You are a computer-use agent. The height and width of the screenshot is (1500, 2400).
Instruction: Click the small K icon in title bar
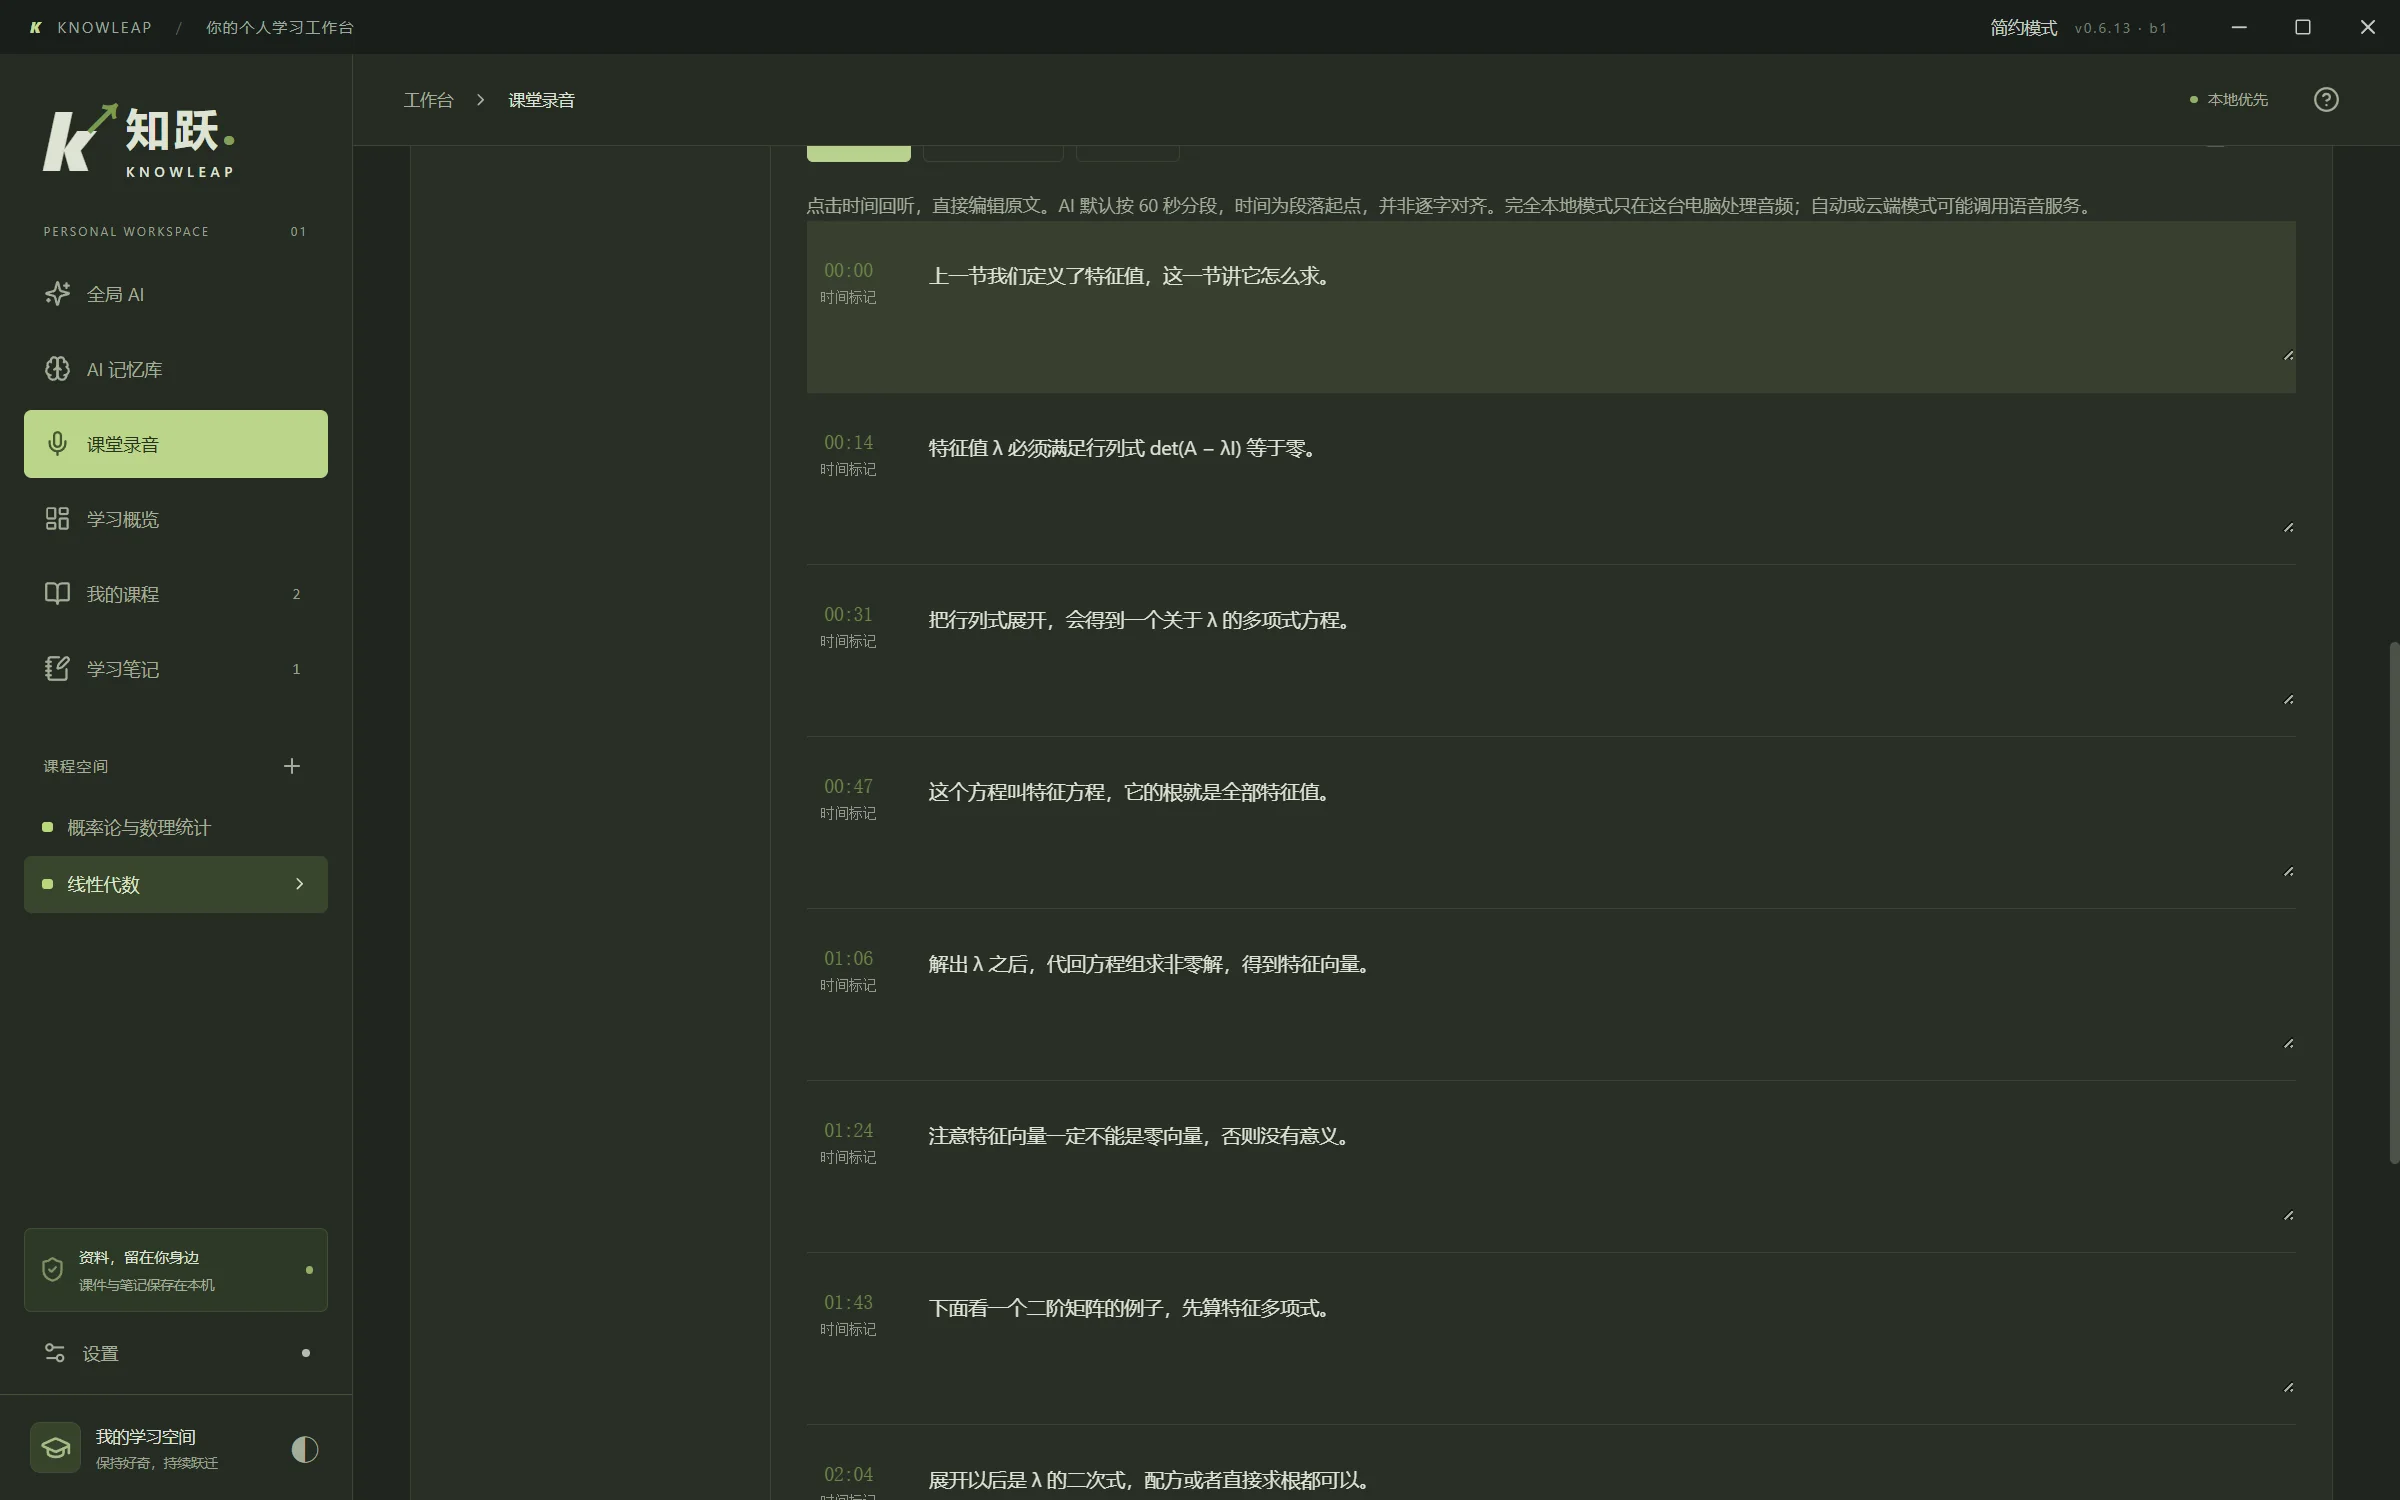click(x=36, y=27)
